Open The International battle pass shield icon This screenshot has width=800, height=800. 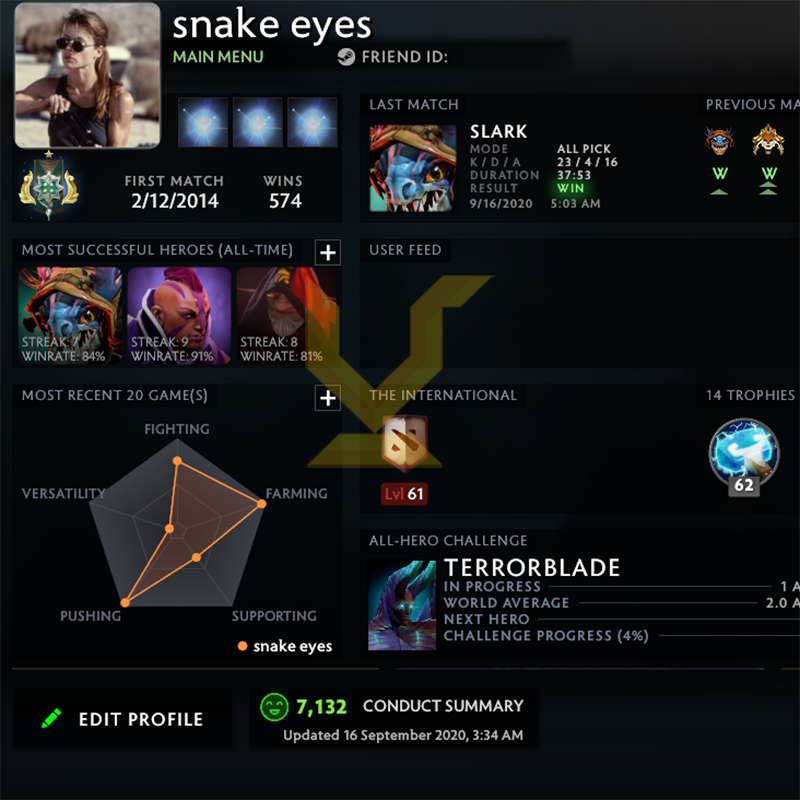[x=405, y=442]
